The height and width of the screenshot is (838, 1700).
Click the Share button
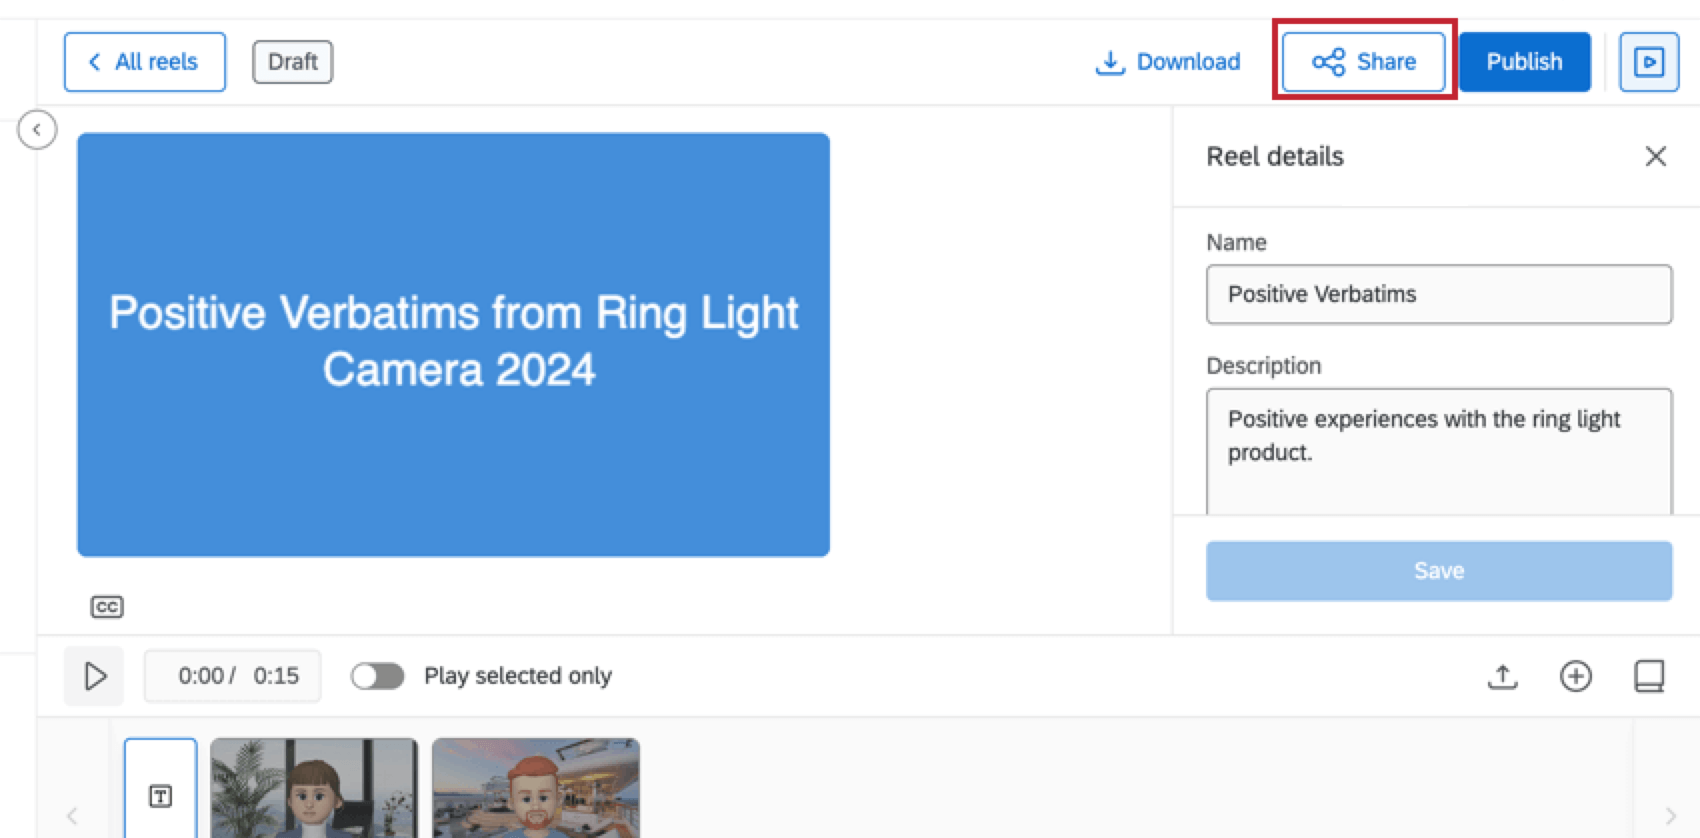point(1363,62)
